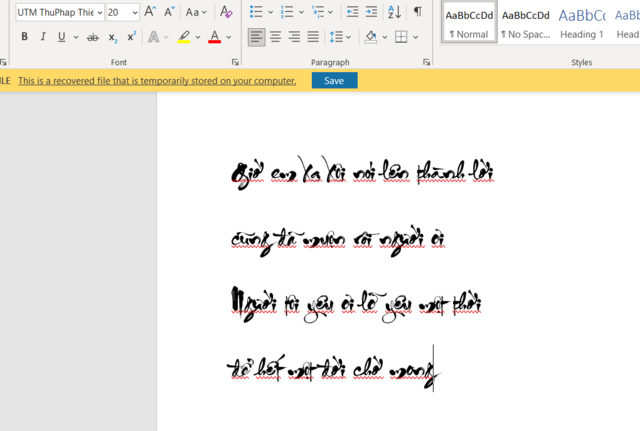Select Align Right
Viewport: 640px width, 431px height.
tap(294, 37)
